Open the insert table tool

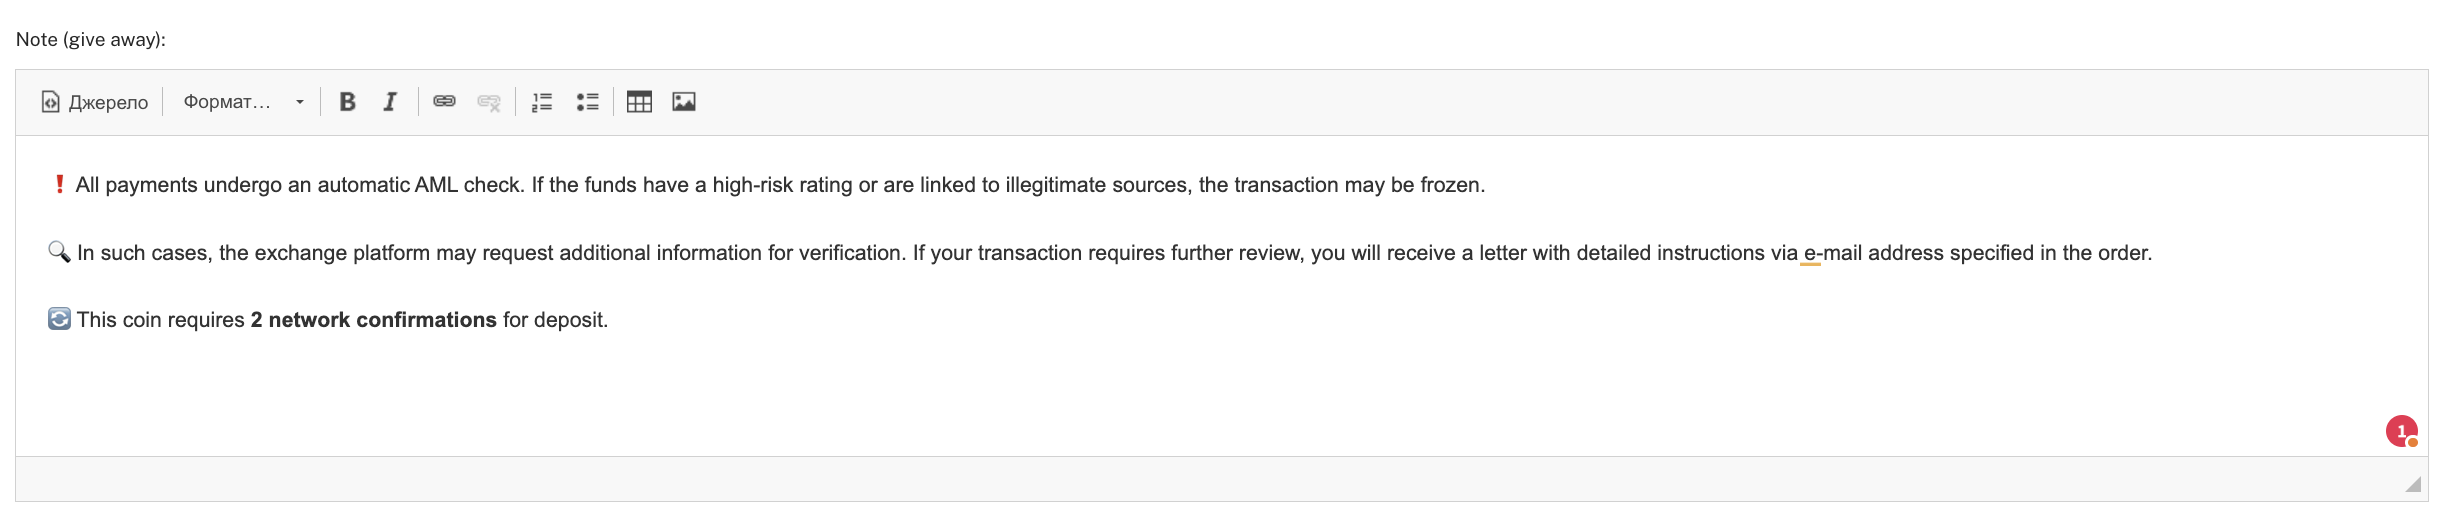click(x=639, y=102)
